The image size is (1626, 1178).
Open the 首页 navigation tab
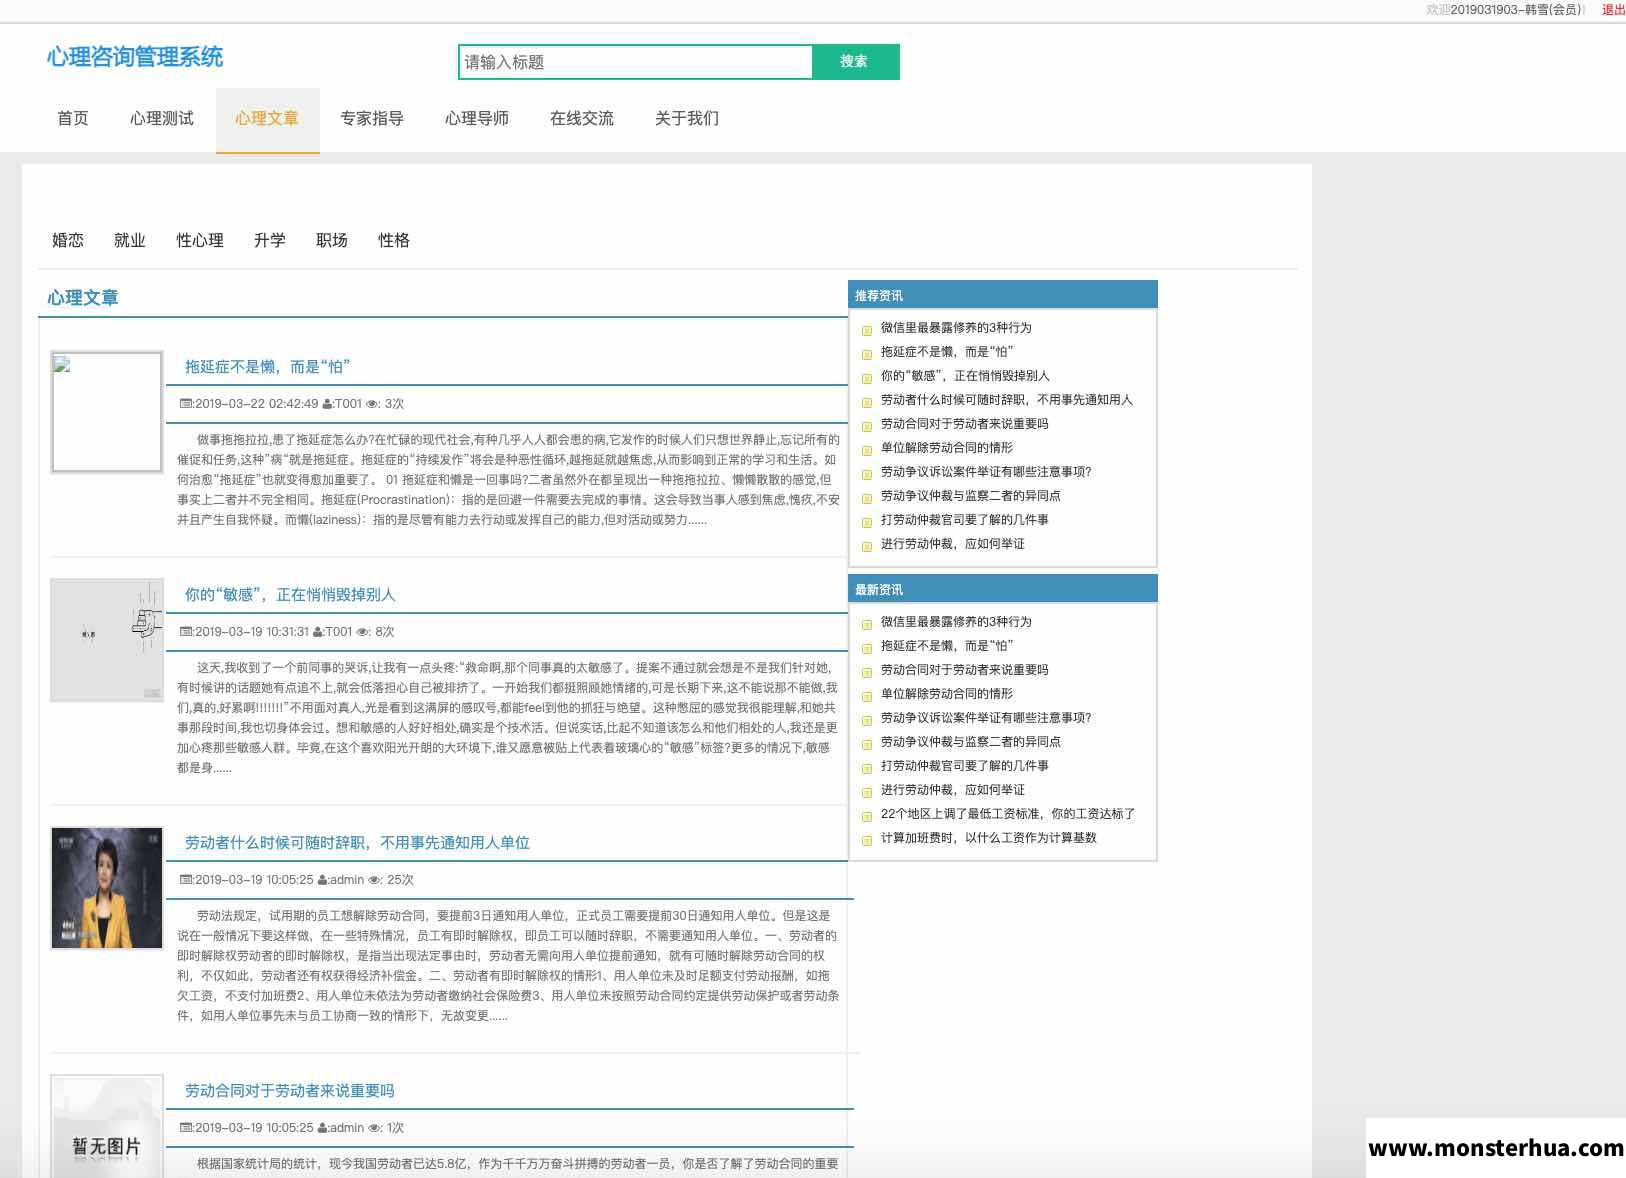(73, 118)
